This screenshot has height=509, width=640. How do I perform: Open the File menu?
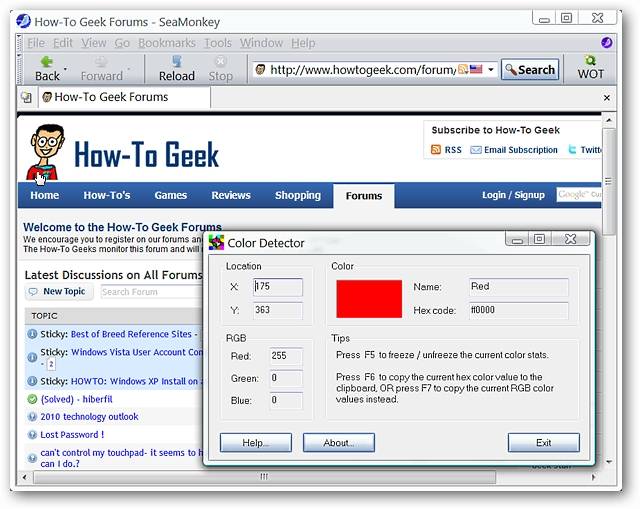36,43
